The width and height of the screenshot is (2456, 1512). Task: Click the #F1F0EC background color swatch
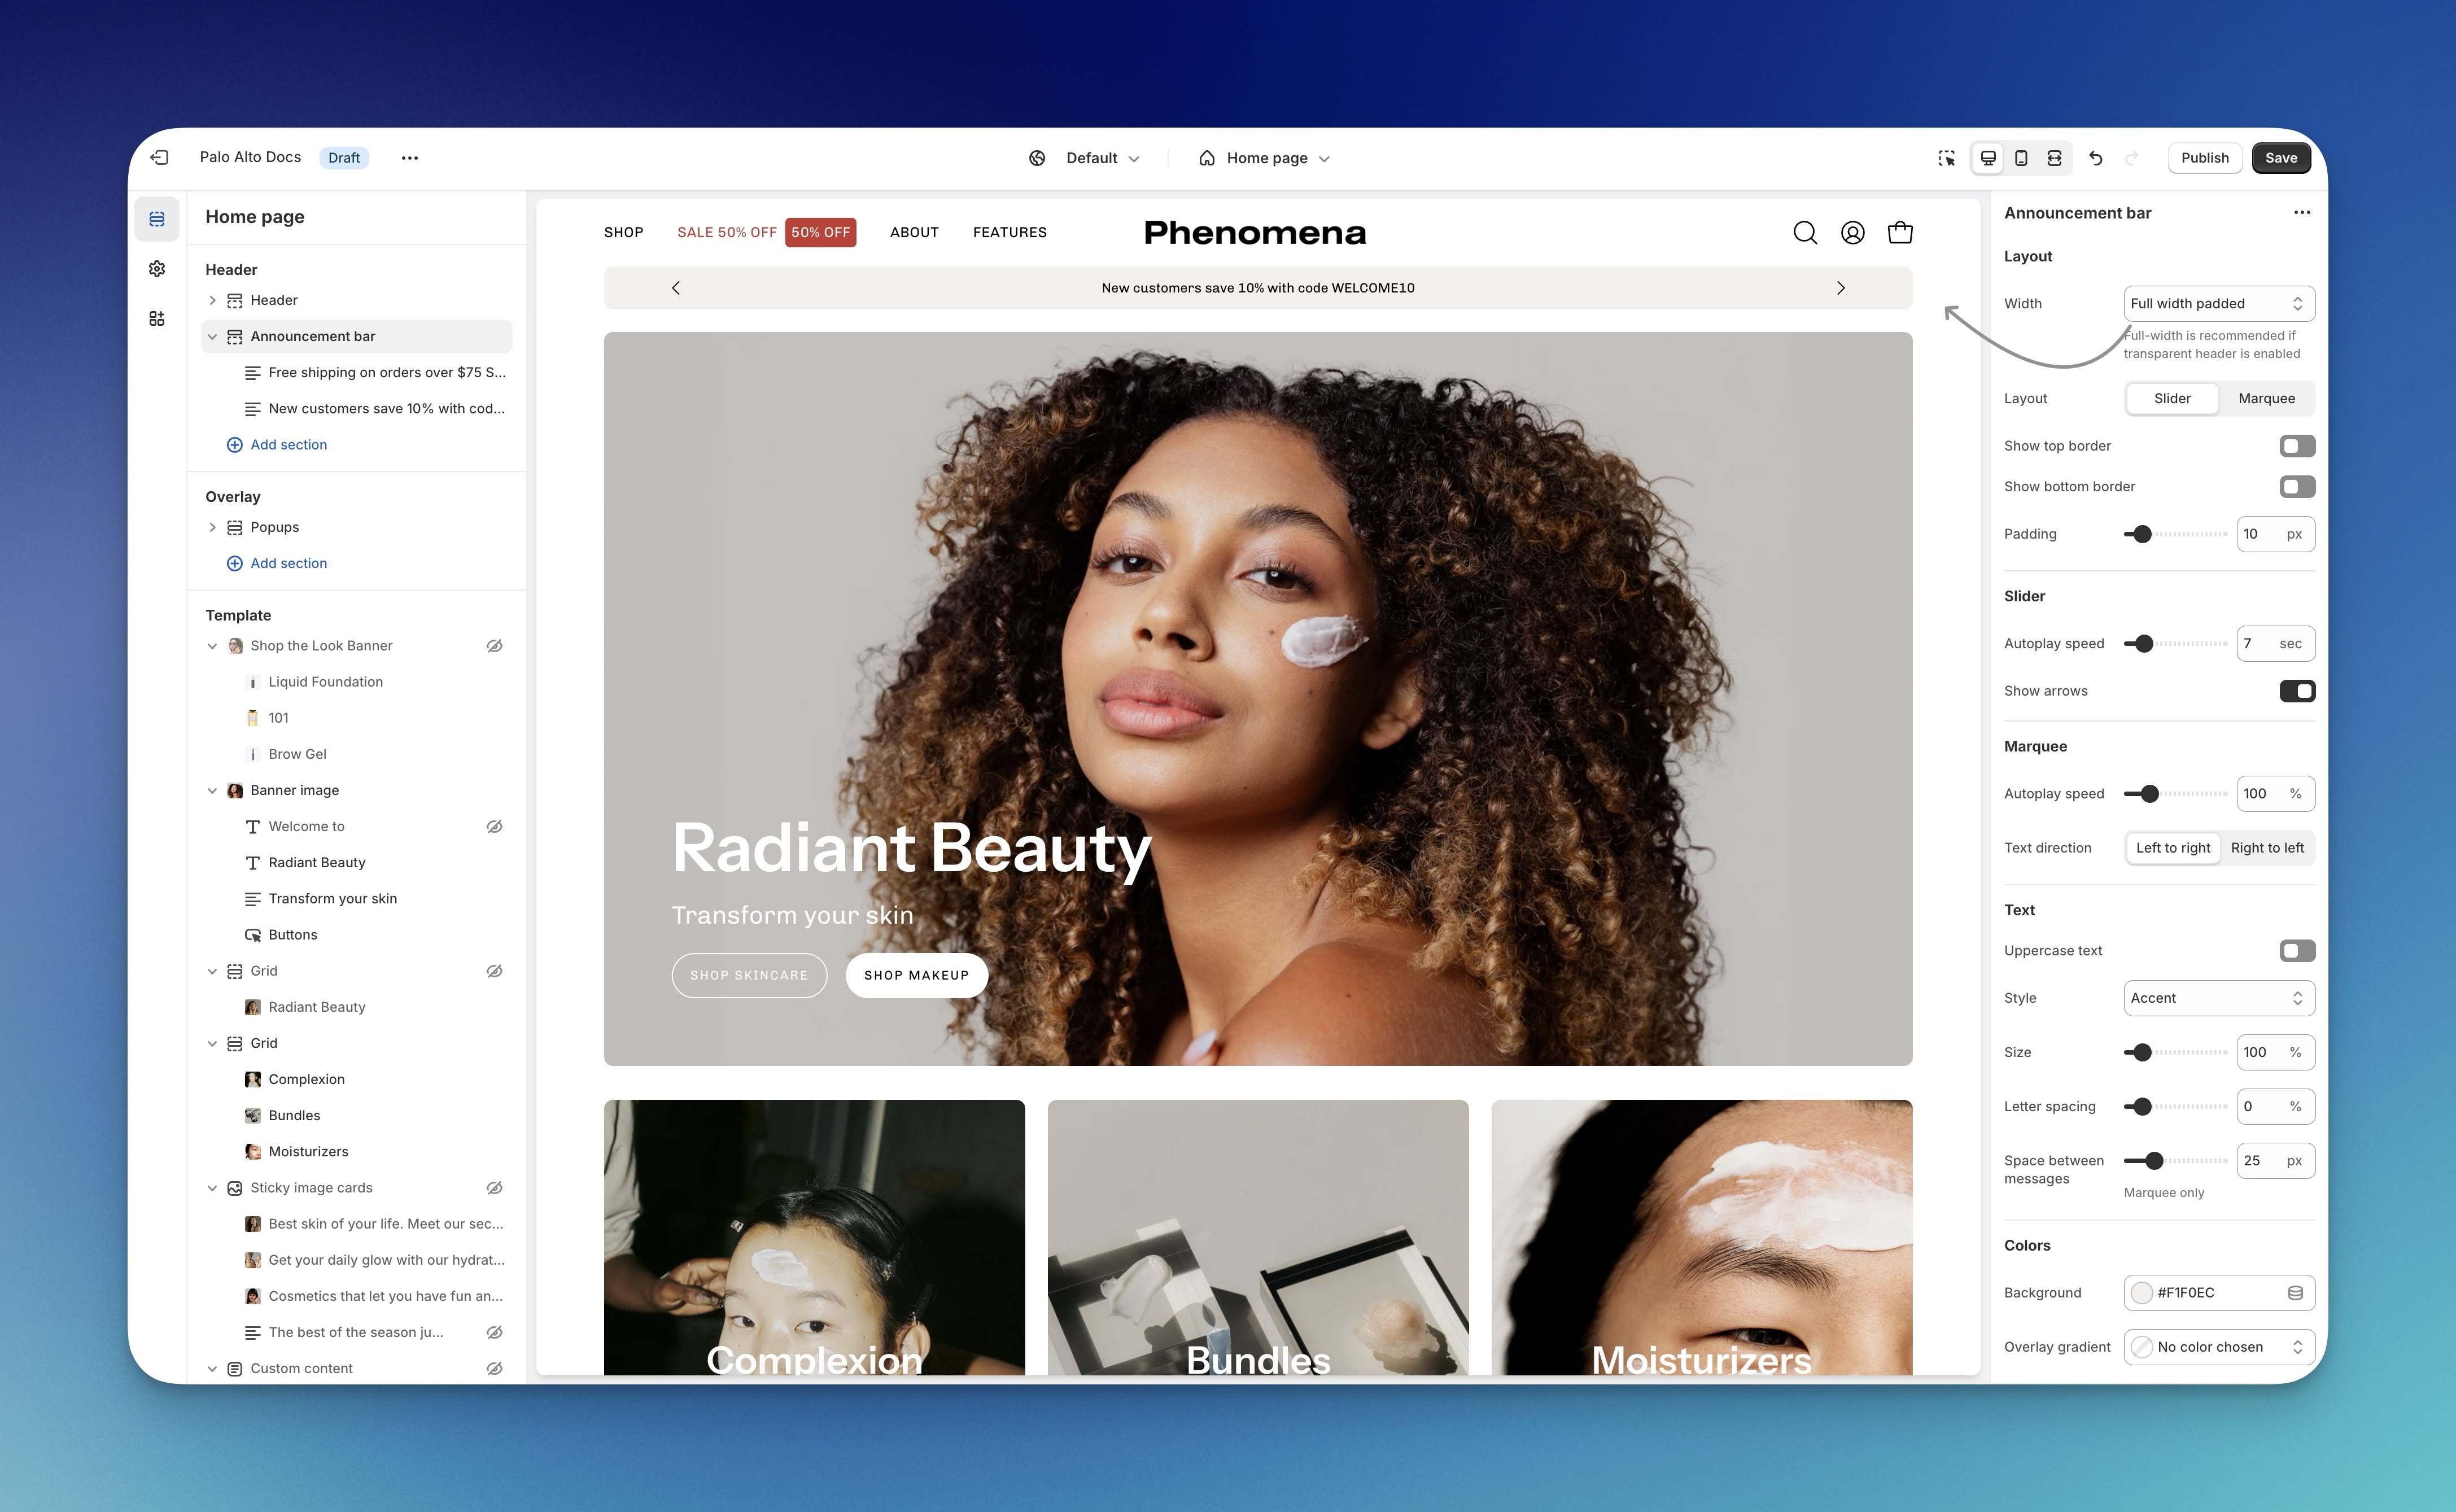coord(2141,1293)
